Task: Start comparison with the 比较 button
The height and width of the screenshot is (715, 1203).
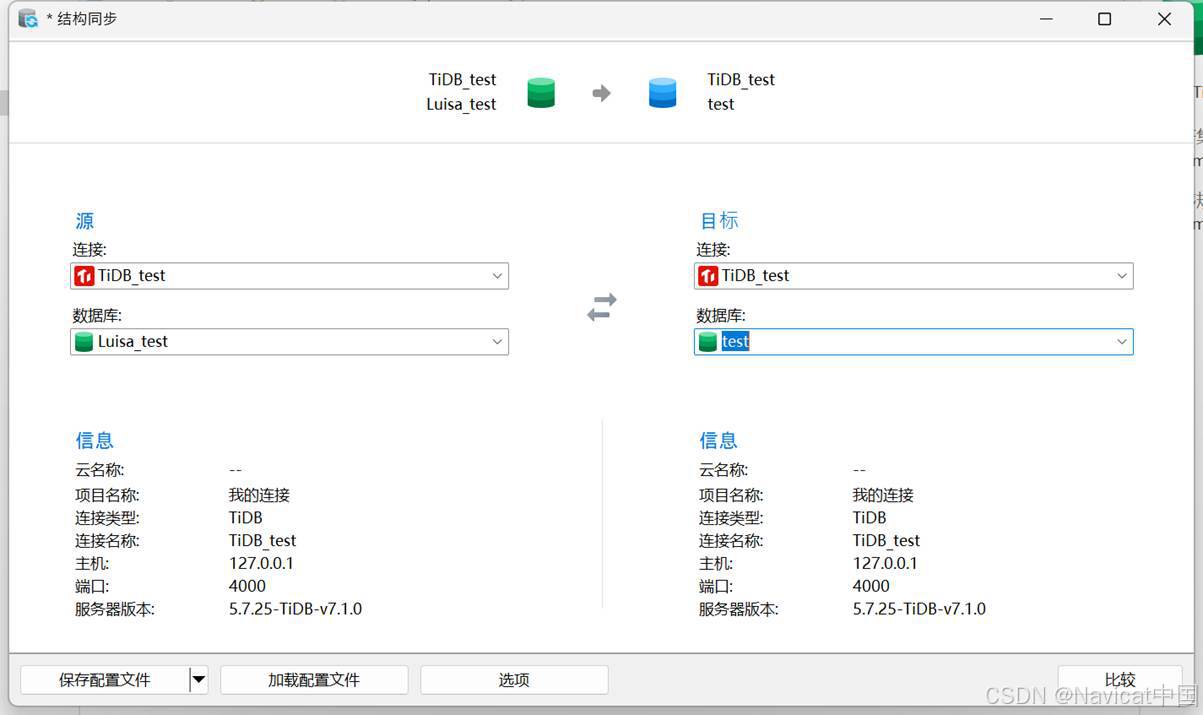Action: click(x=1120, y=680)
